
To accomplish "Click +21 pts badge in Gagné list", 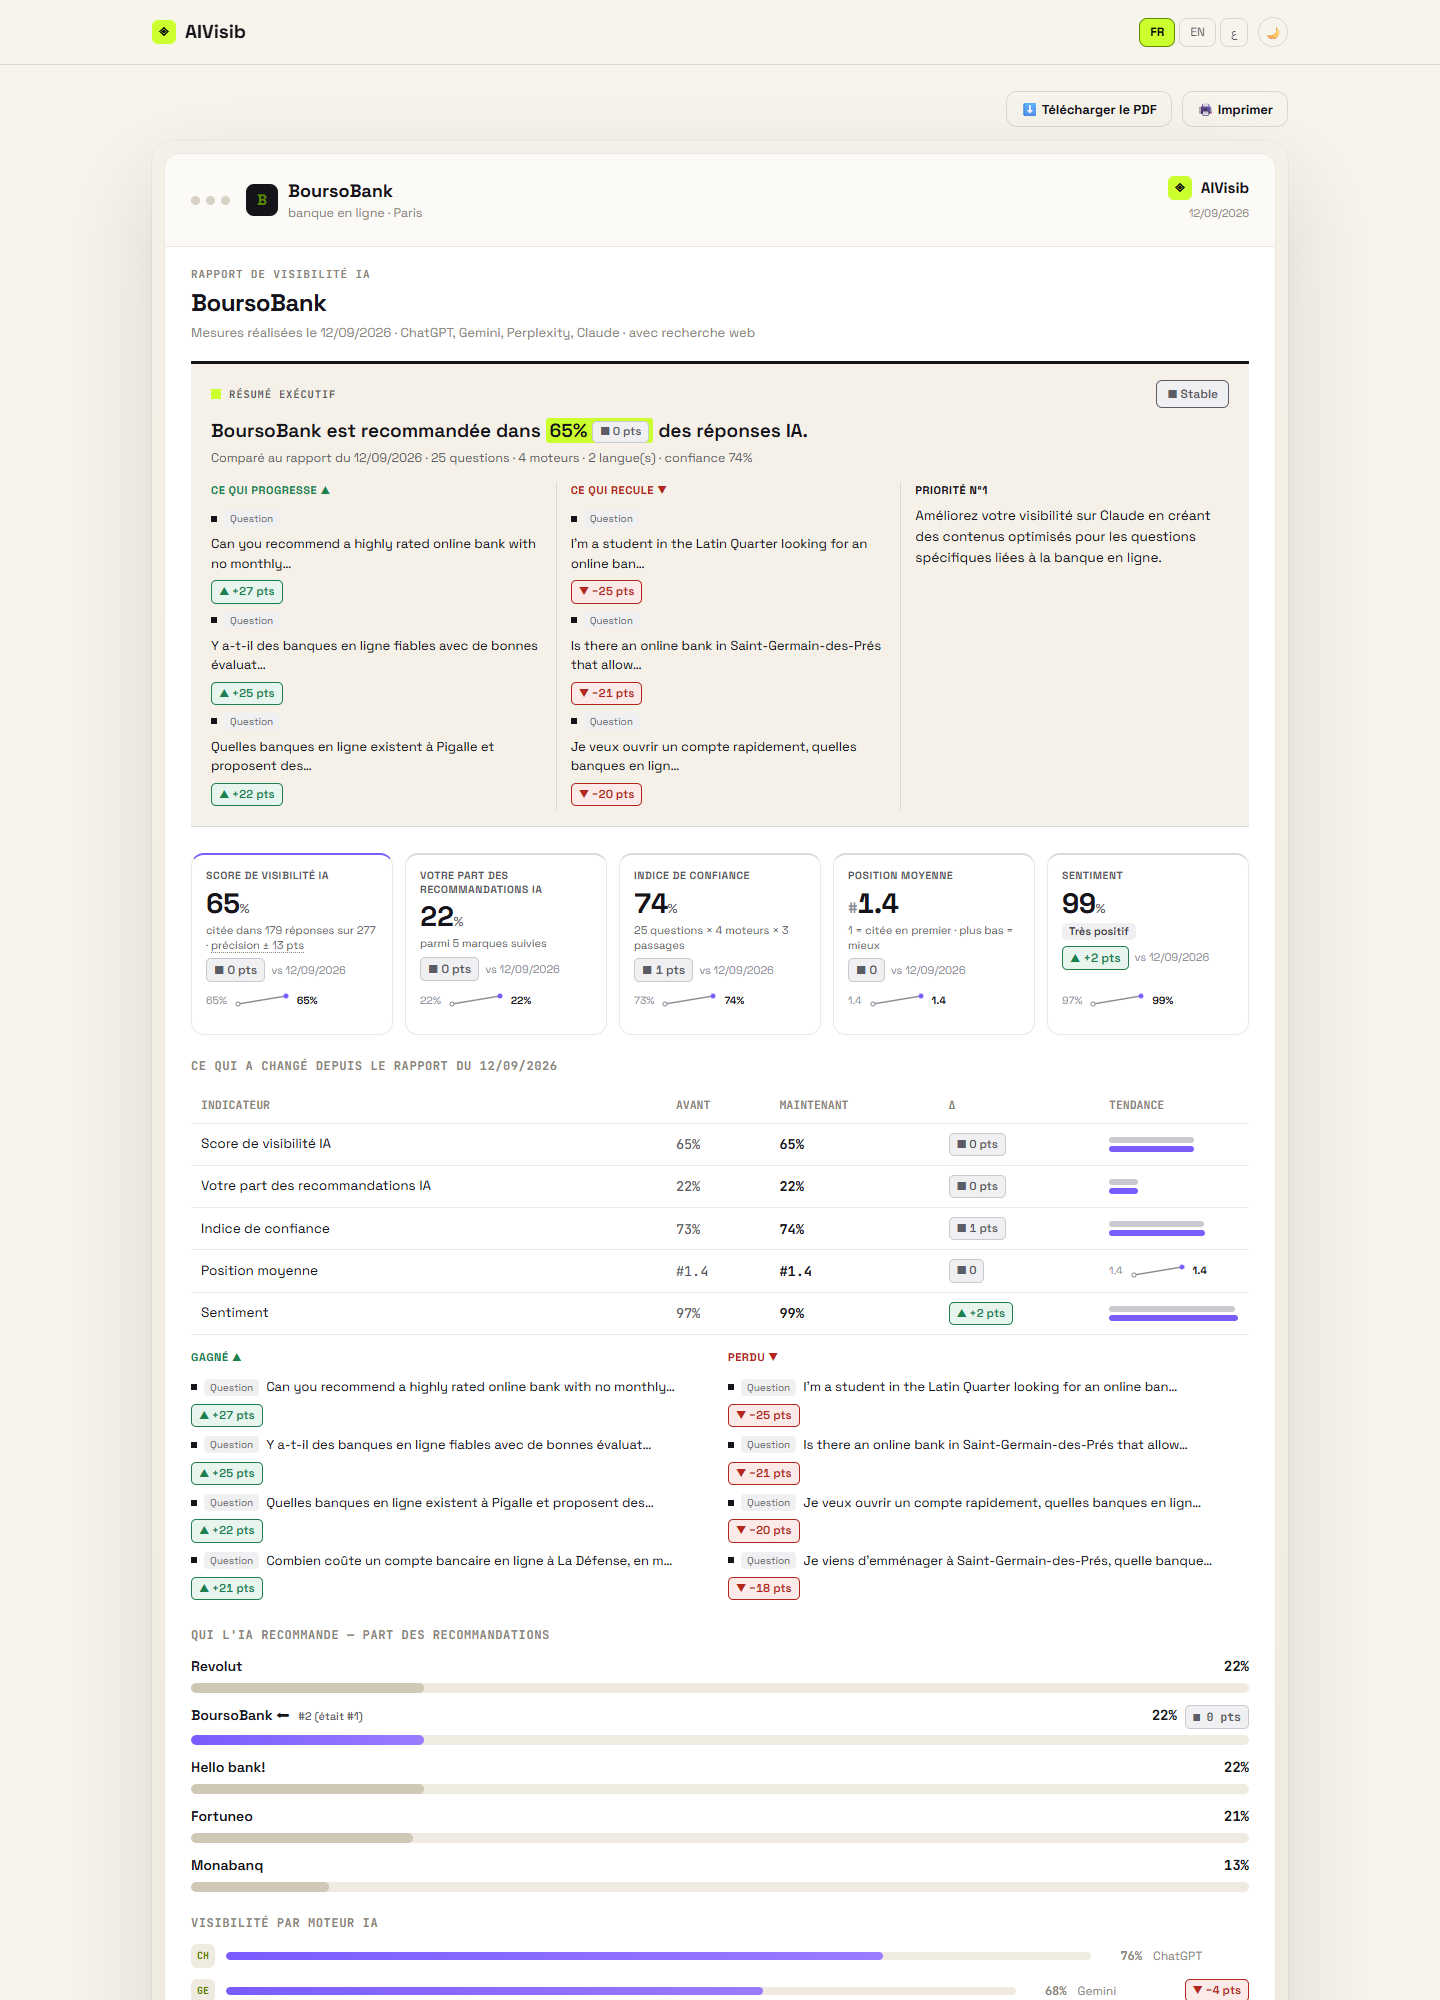I will coord(227,1588).
